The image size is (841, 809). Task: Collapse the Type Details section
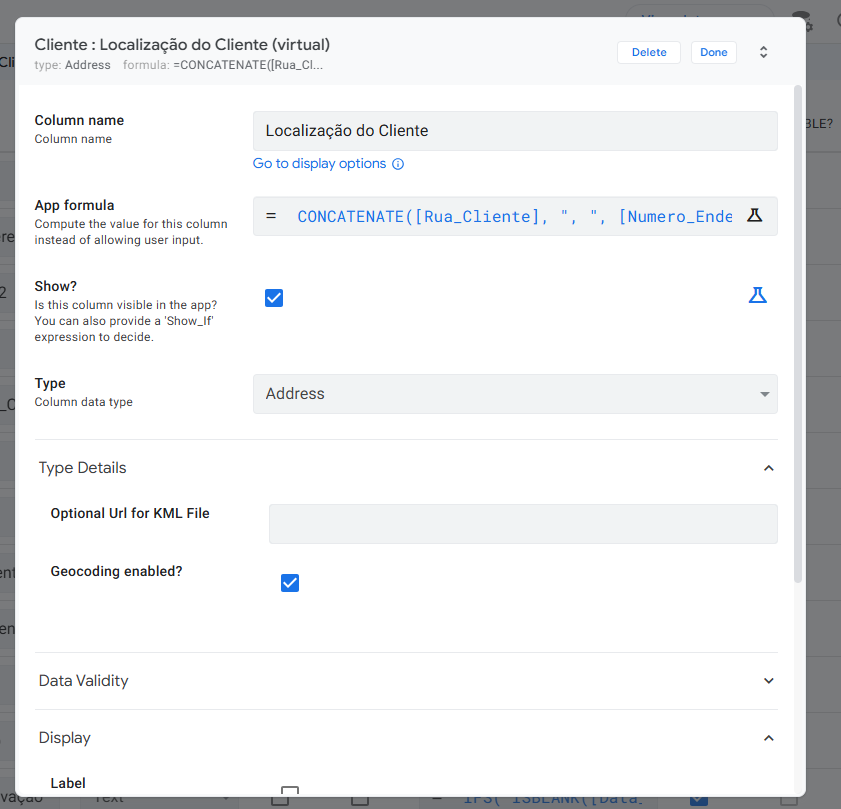coord(768,468)
